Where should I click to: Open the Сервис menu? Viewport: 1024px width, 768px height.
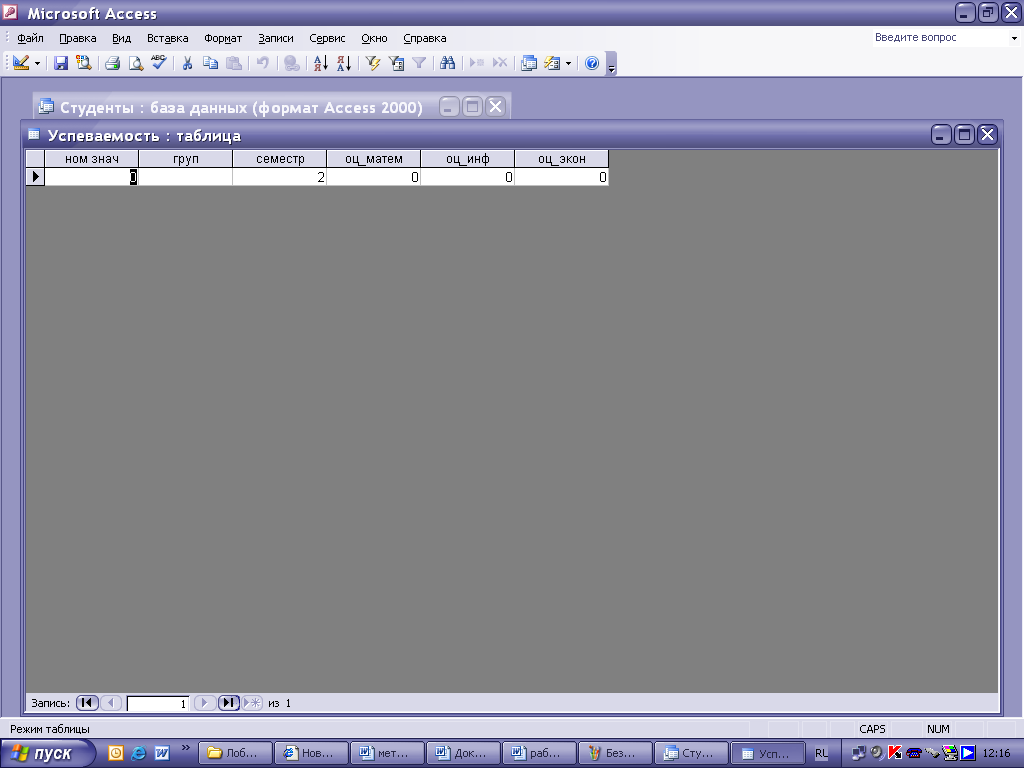pos(327,38)
